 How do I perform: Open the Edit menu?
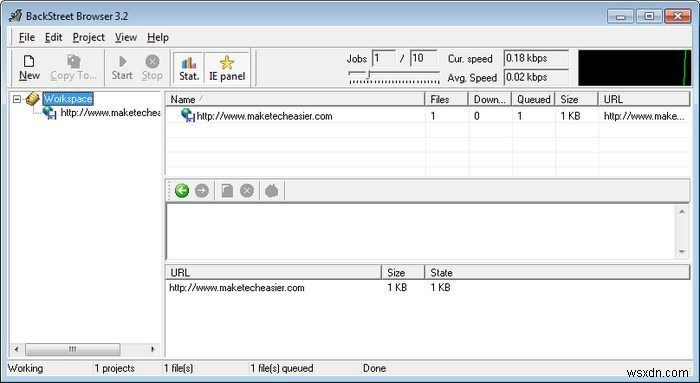(54, 37)
